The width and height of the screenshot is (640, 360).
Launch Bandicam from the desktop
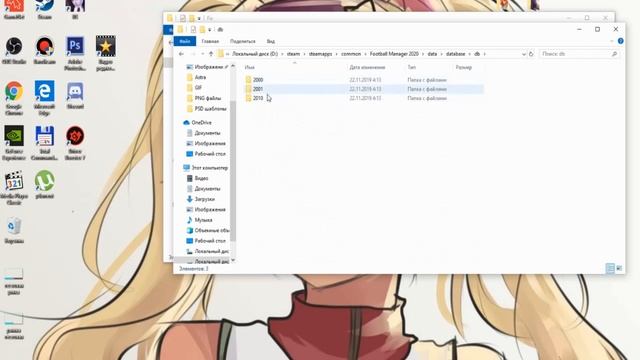(x=44, y=51)
